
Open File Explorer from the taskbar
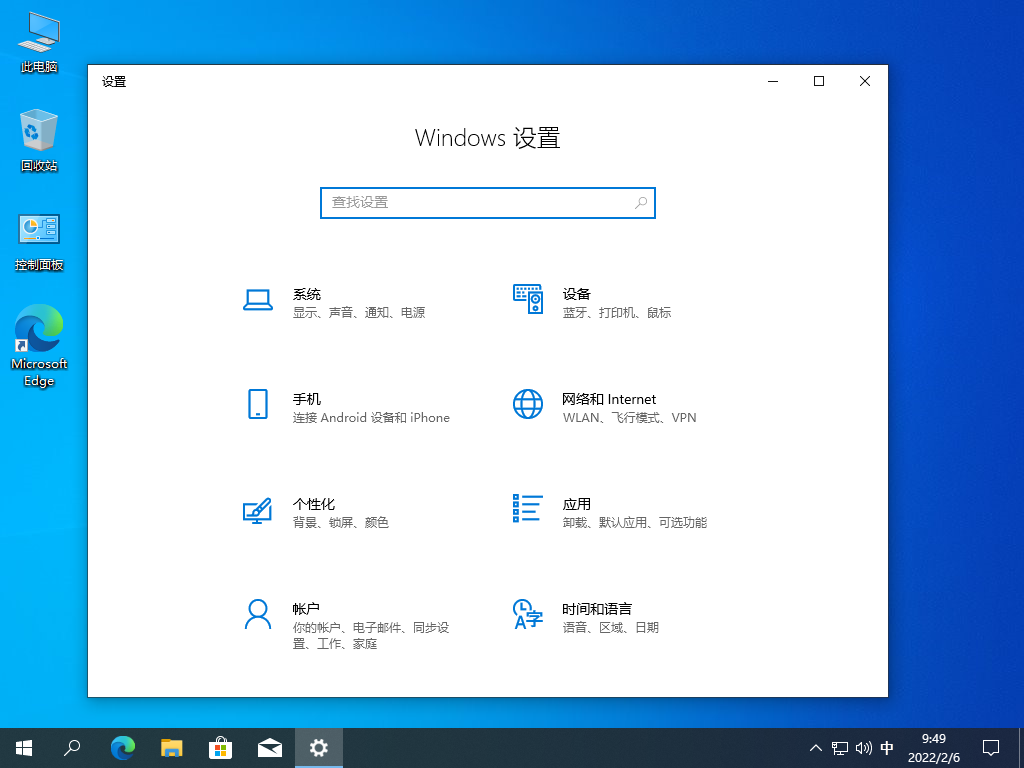(x=171, y=747)
